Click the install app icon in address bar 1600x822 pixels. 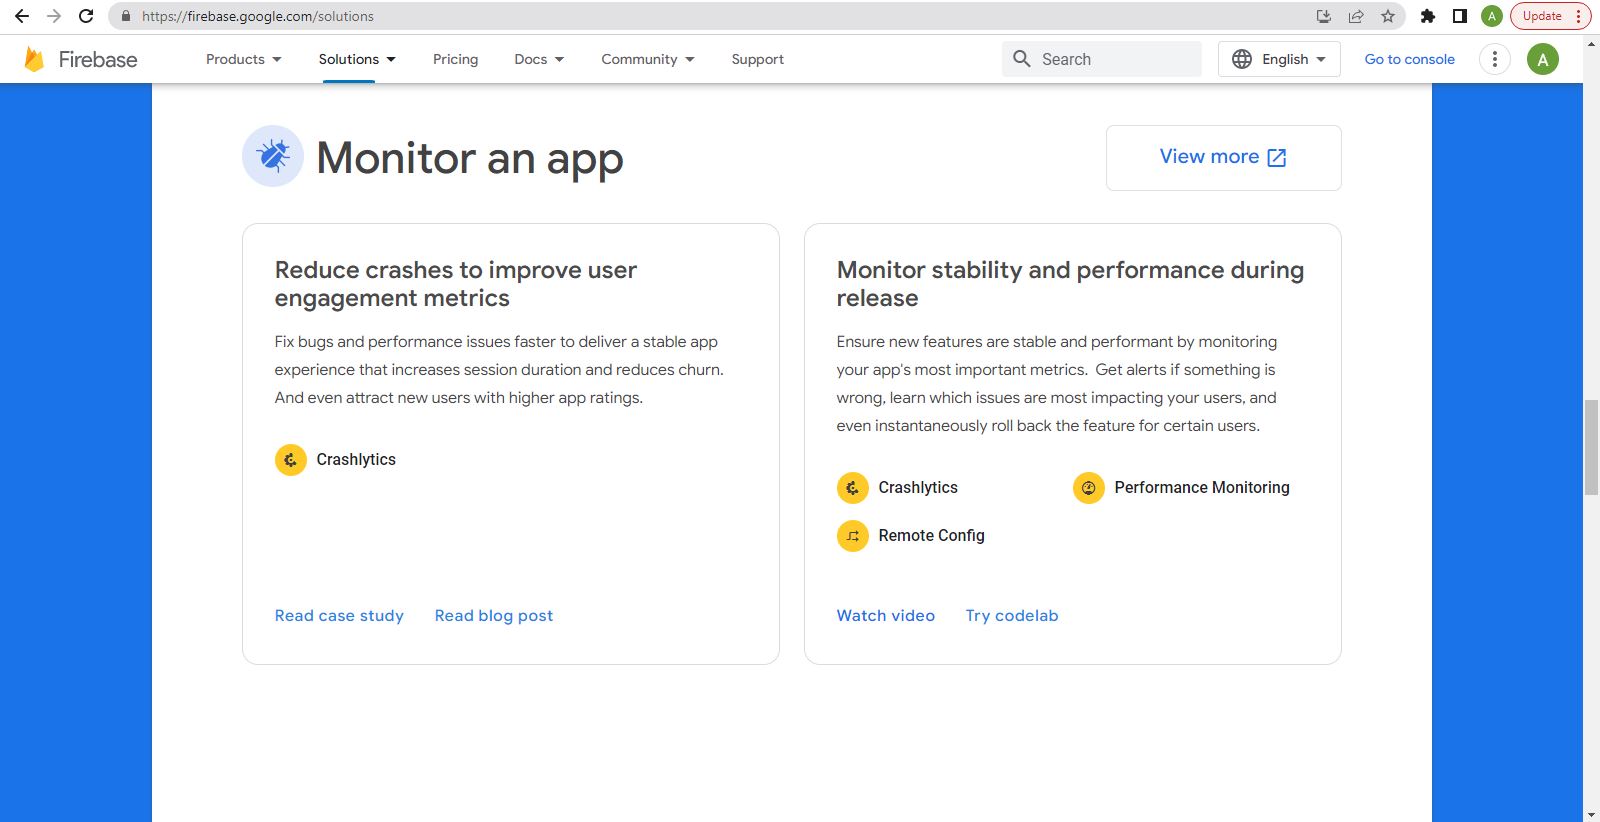[1324, 16]
